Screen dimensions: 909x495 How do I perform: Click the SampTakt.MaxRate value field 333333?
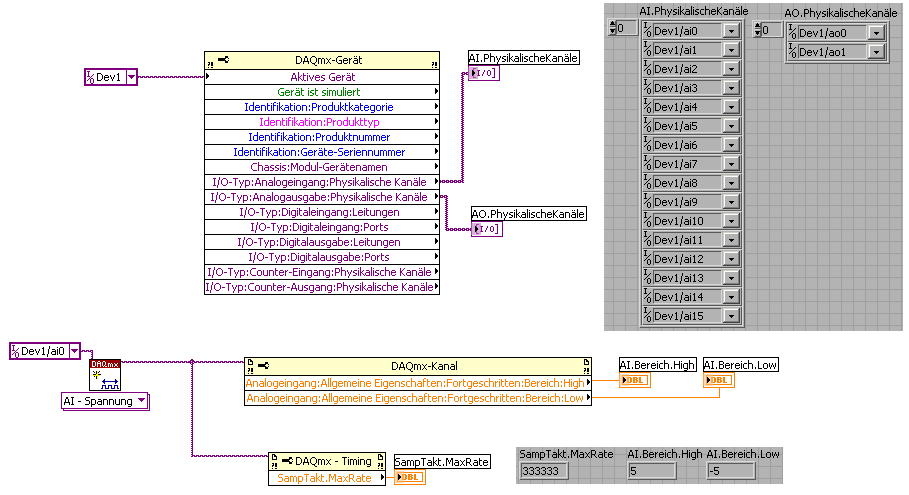click(544, 471)
